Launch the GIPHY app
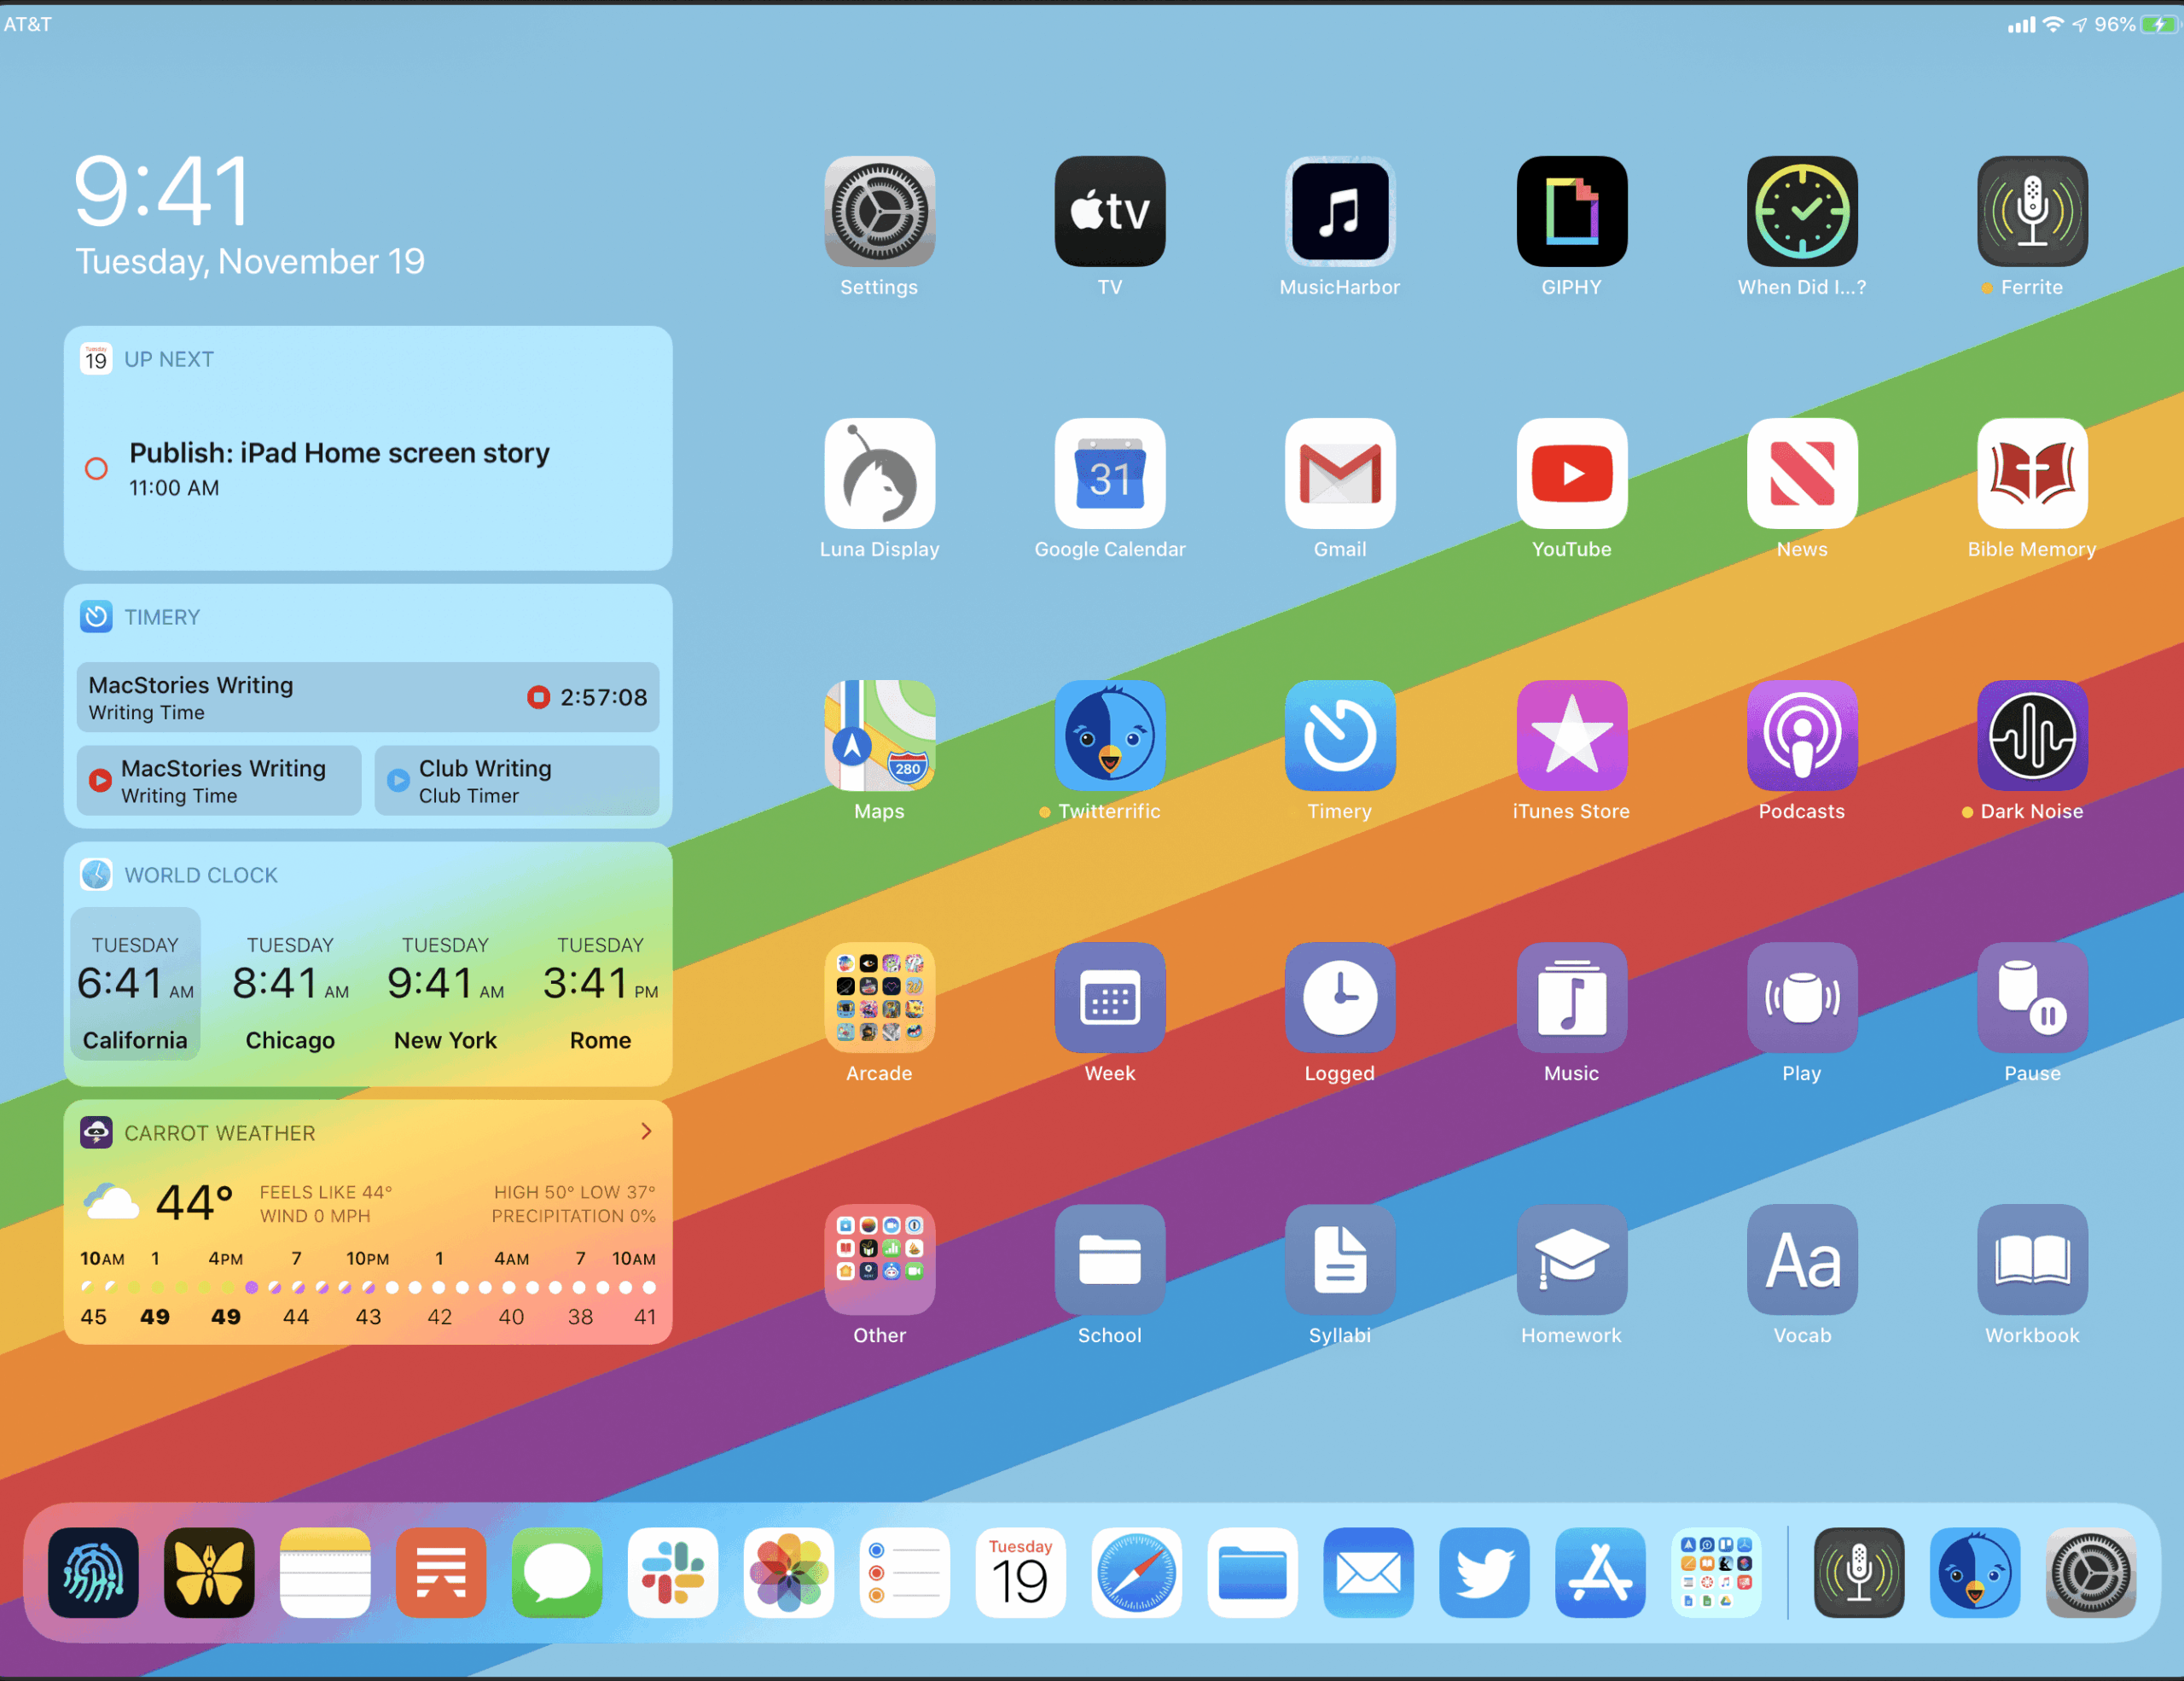The width and height of the screenshot is (2184, 1681). (x=1571, y=211)
